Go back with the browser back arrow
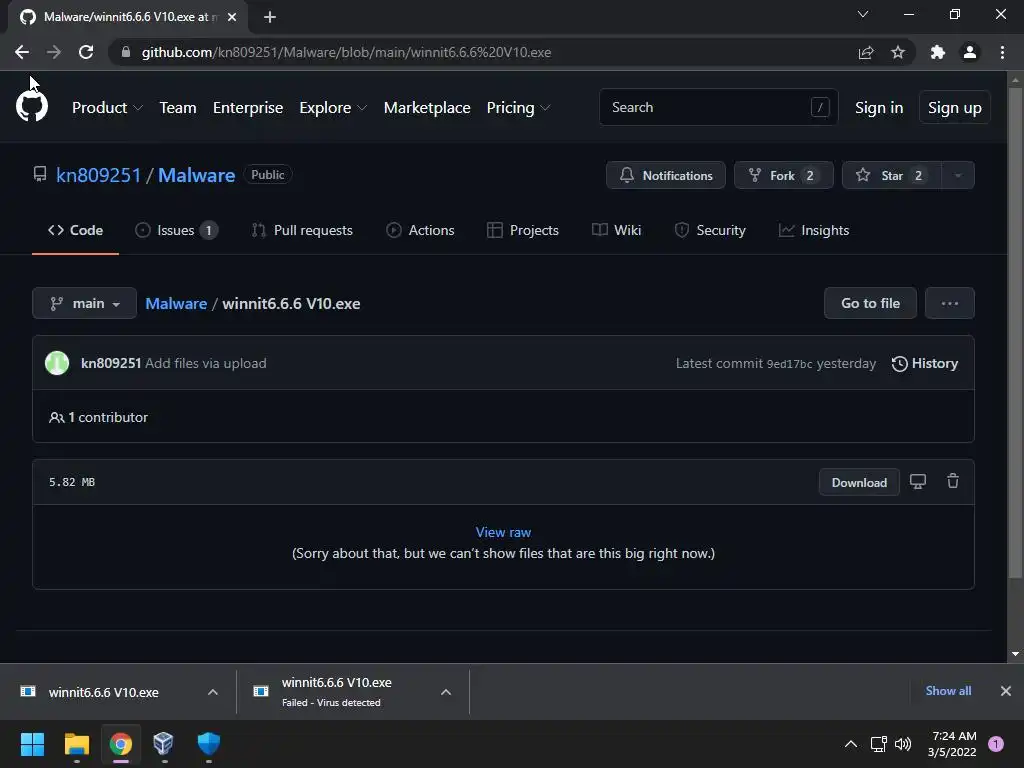The height and width of the screenshot is (768, 1024). pos(22,52)
